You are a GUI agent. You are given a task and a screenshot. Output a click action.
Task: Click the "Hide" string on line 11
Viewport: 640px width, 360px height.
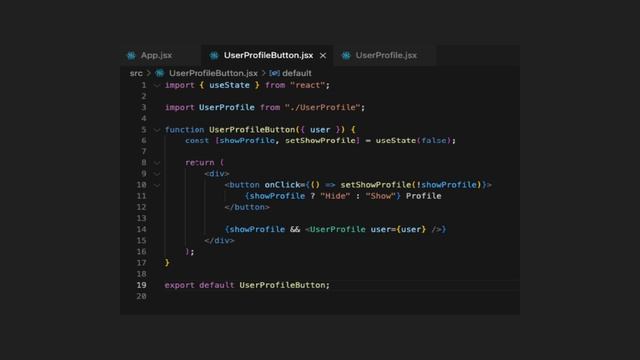[x=335, y=196]
